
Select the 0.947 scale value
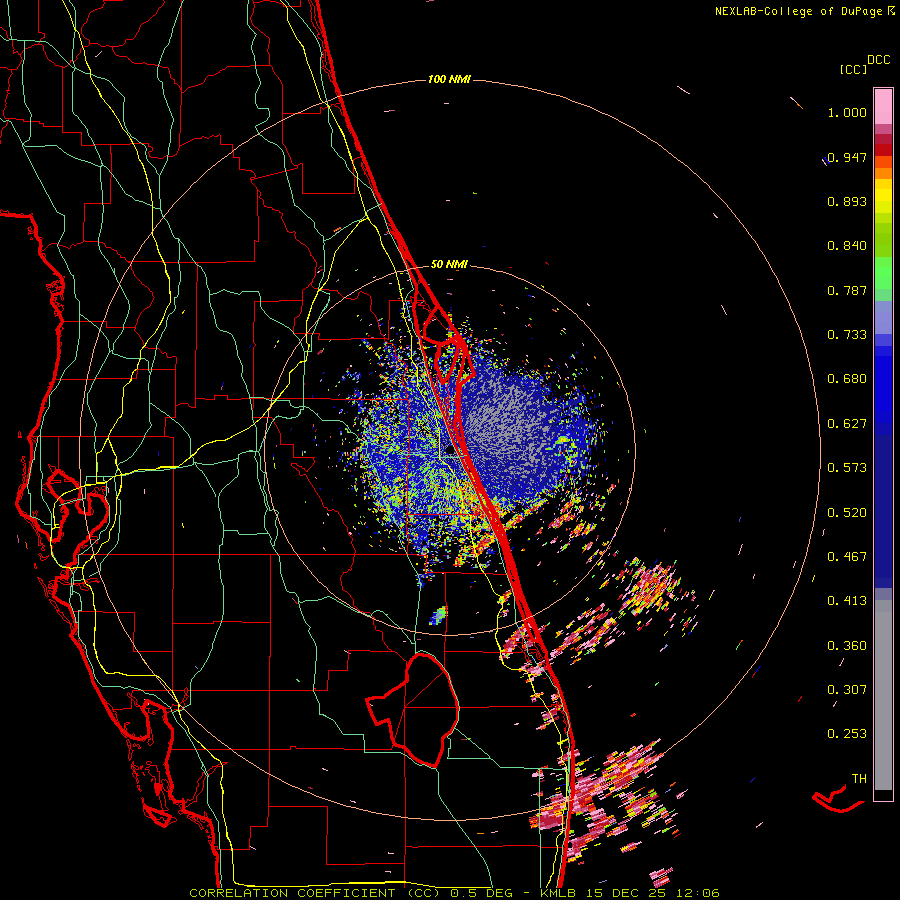coord(847,158)
